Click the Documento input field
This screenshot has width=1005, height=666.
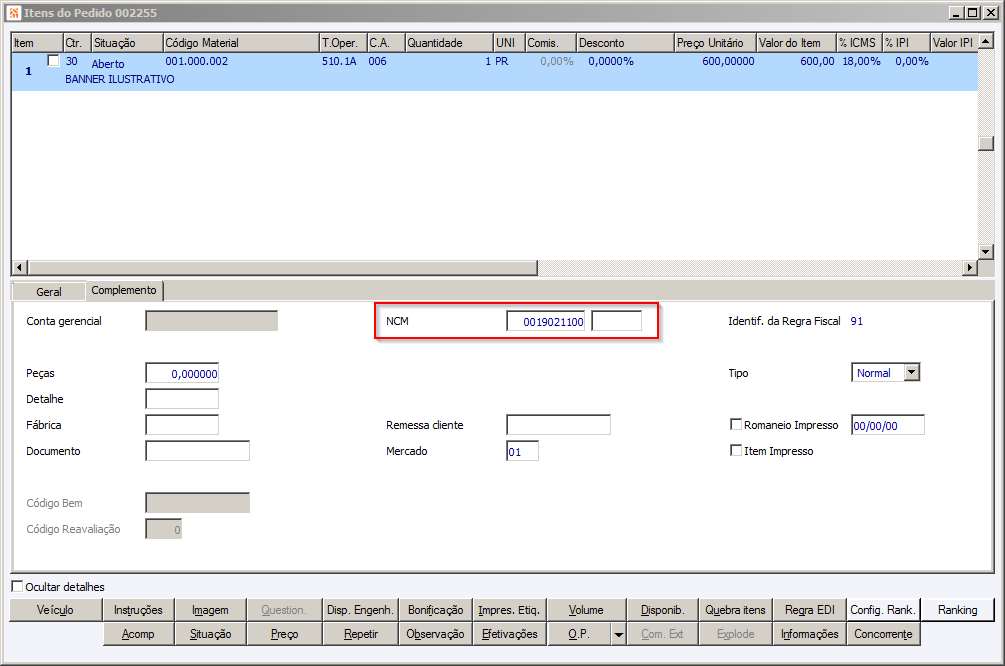197,451
